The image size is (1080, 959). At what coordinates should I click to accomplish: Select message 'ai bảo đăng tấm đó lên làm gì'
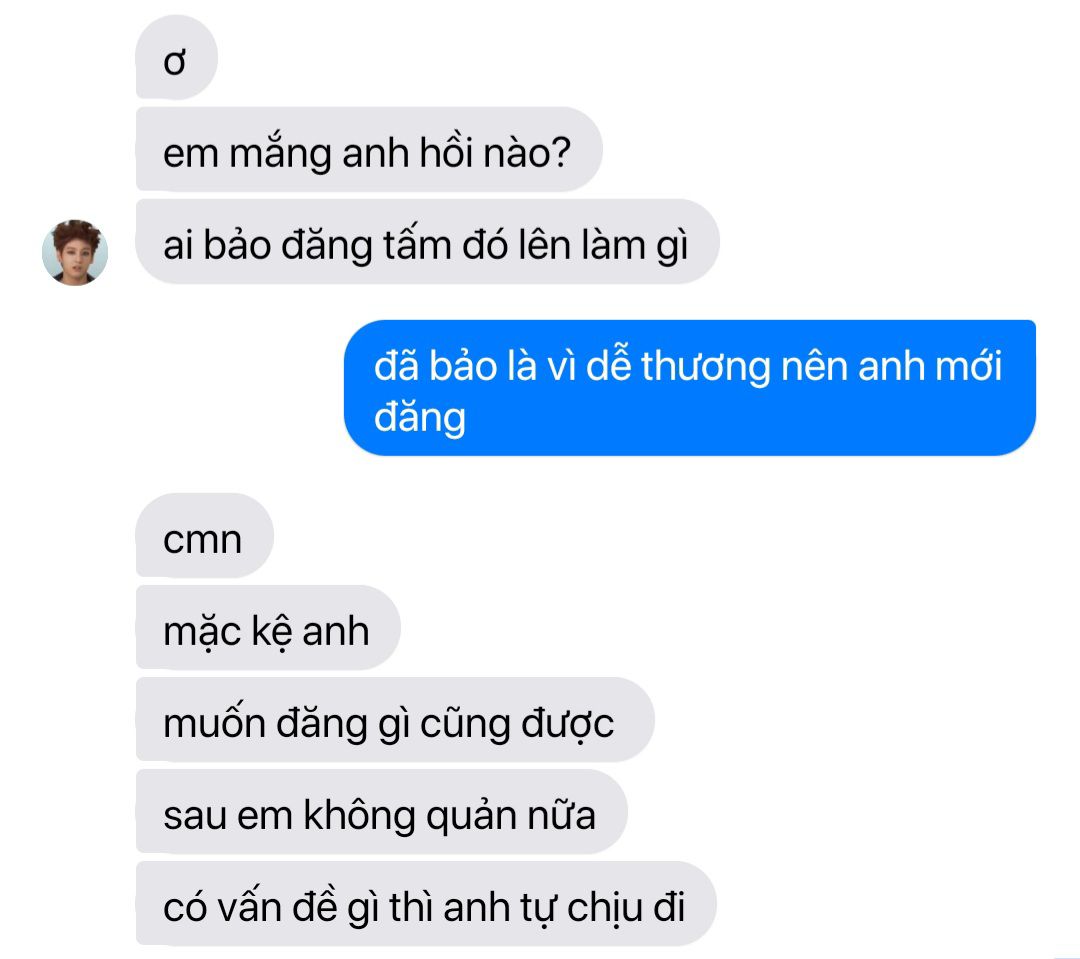pyautogui.click(x=428, y=242)
